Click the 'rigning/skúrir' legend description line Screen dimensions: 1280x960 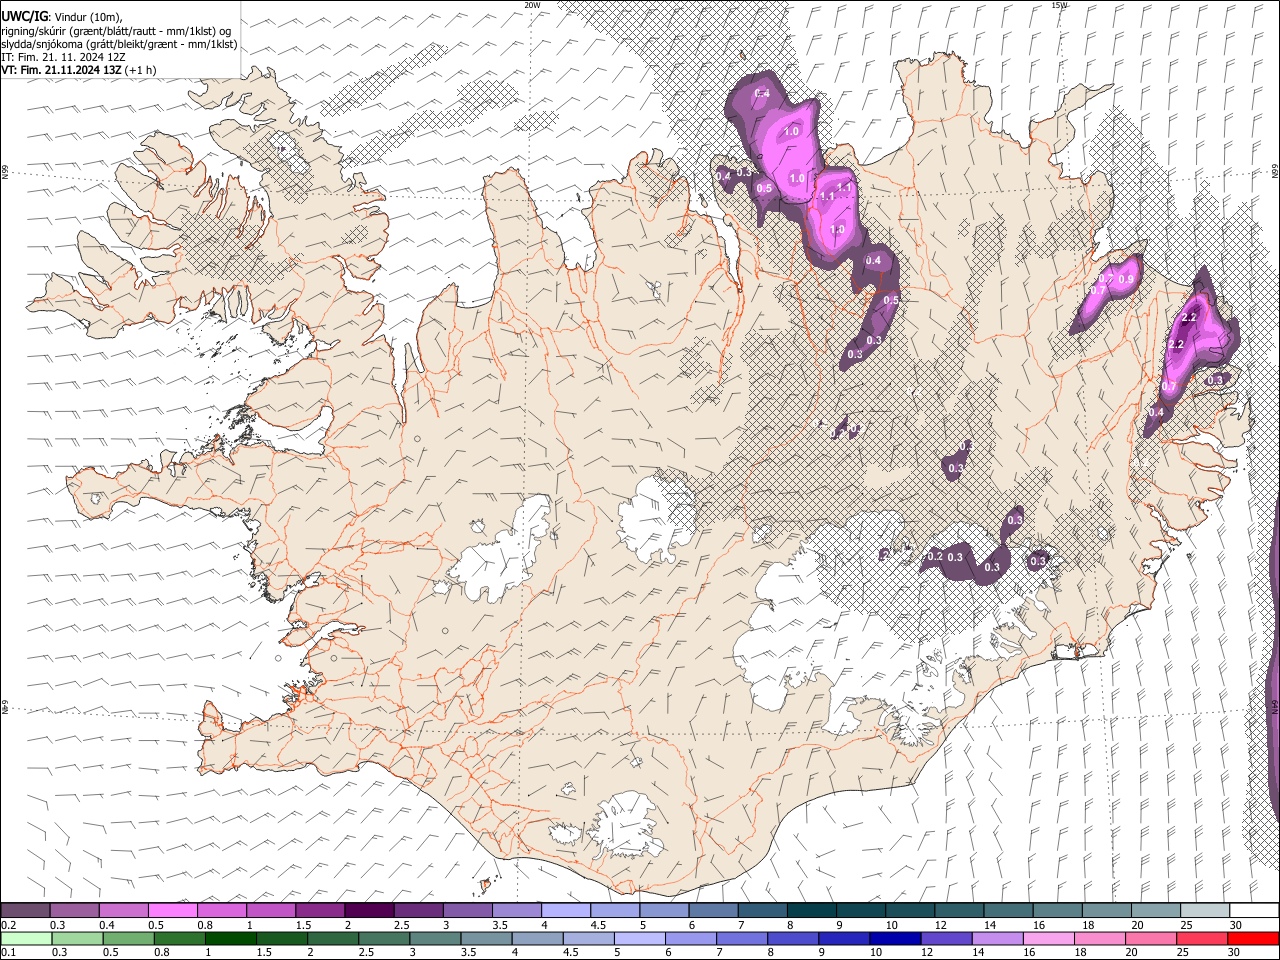click(x=116, y=31)
